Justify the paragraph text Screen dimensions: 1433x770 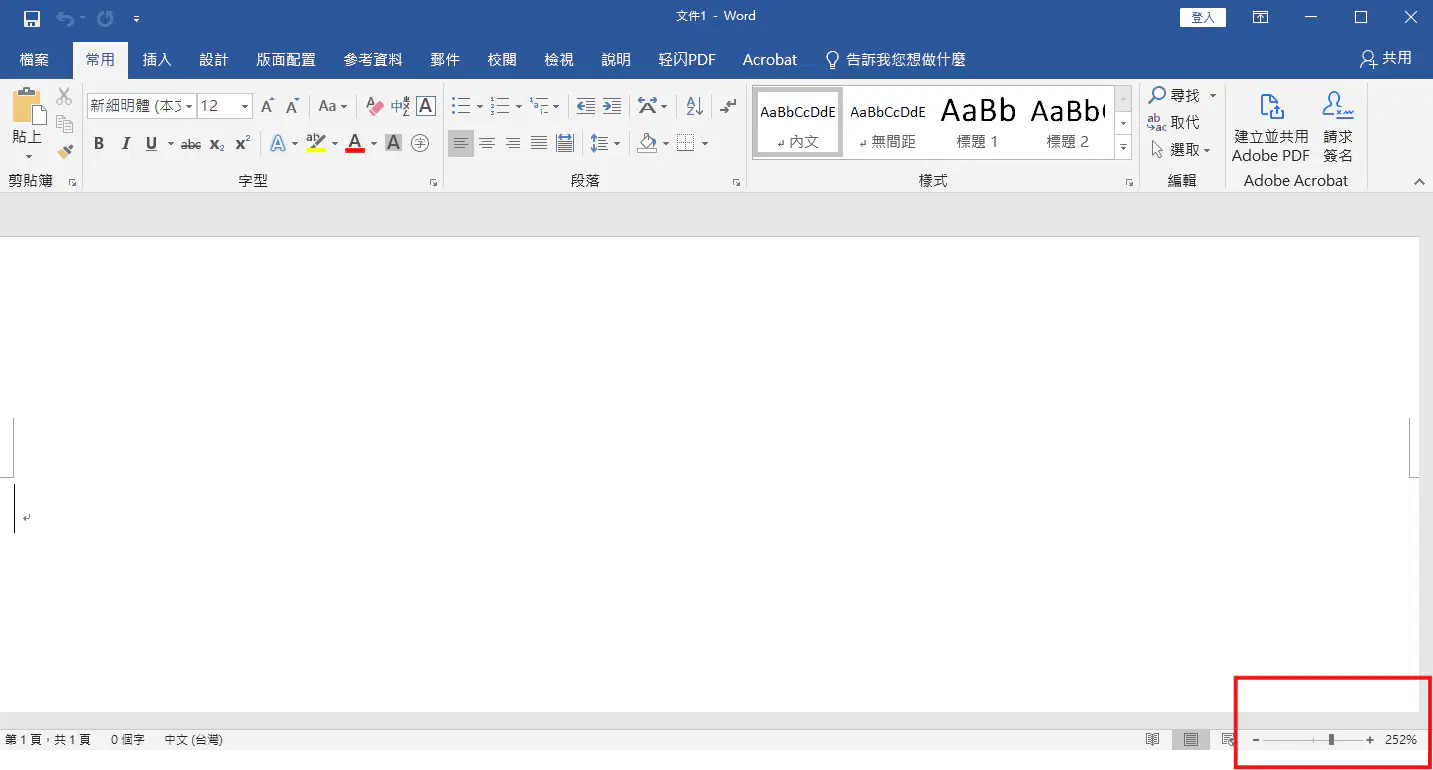(539, 144)
